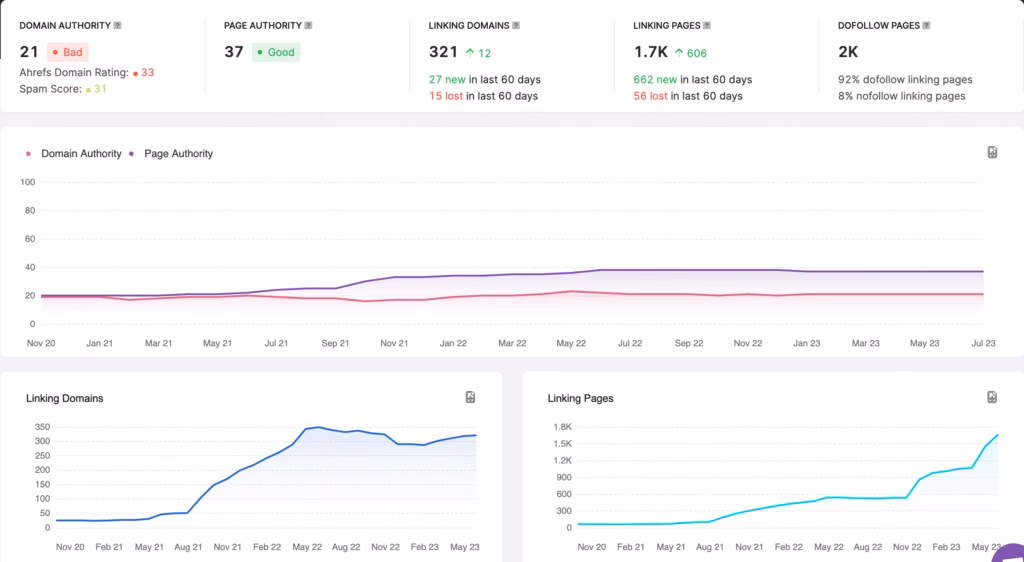The height and width of the screenshot is (562, 1024).
Task: Click the Page Authority help icon
Action: pyautogui.click(x=308, y=25)
